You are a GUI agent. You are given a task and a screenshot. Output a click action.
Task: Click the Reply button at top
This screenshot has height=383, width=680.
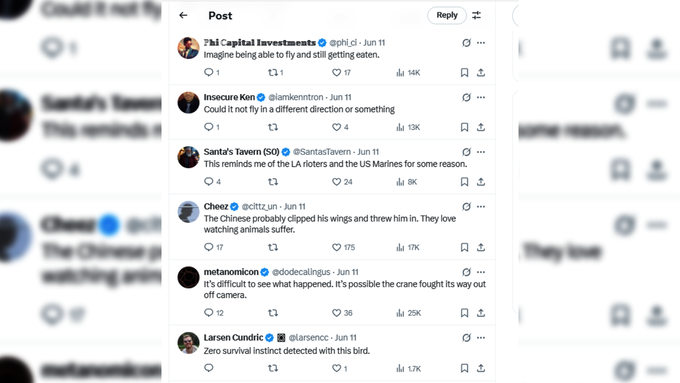[447, 15]
